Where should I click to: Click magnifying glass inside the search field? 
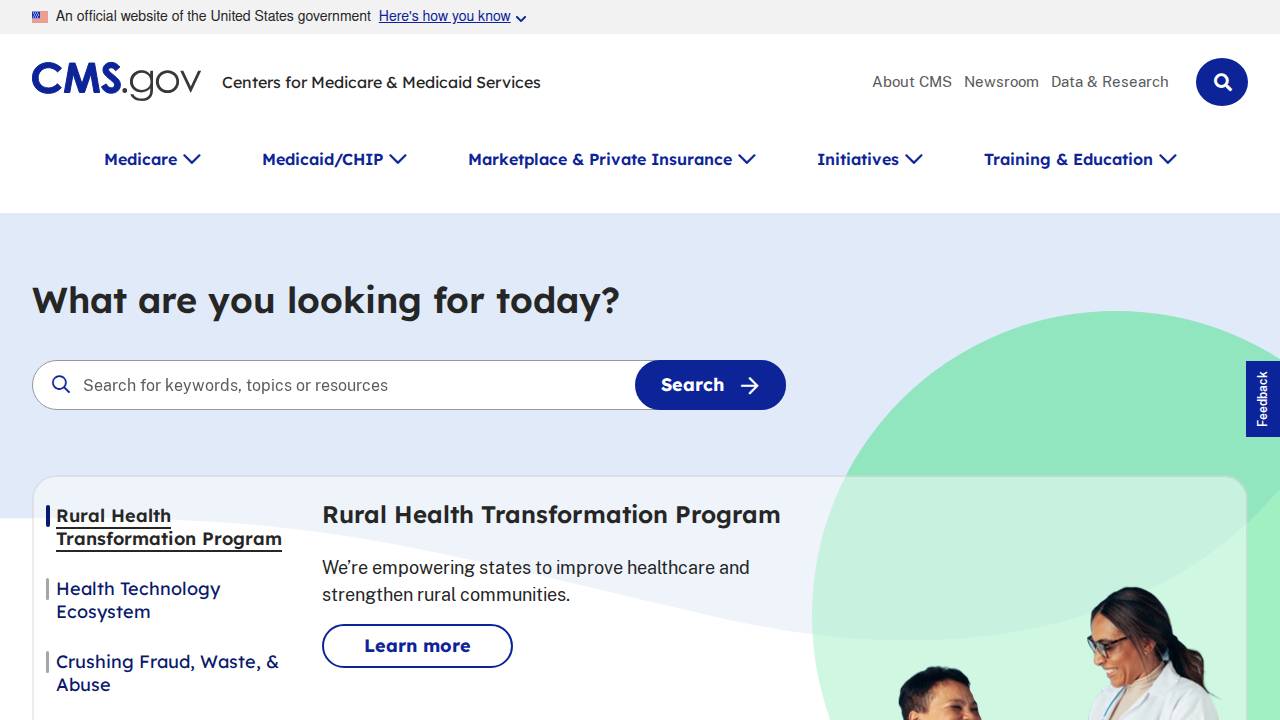[61, 385]
